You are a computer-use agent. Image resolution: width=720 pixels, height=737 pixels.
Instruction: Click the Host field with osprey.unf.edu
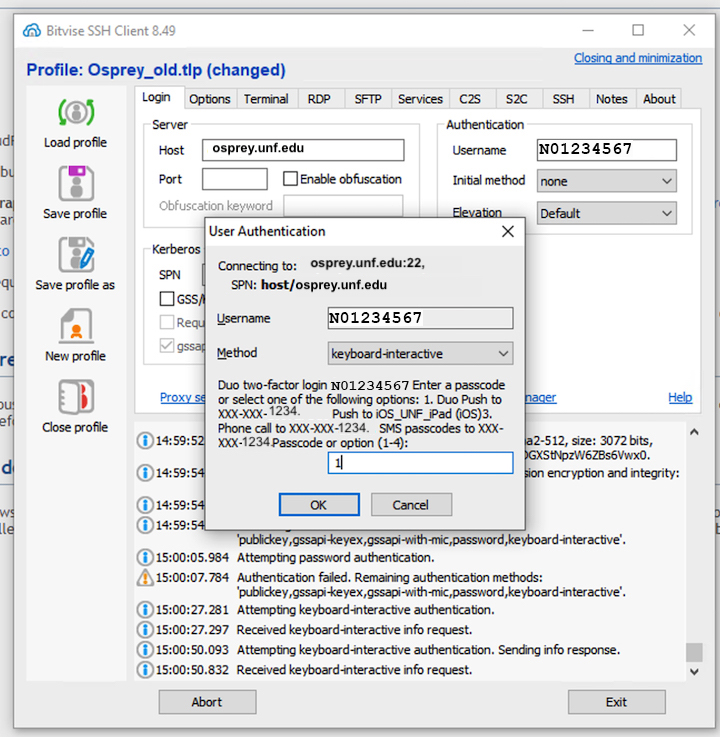[303, 150]
